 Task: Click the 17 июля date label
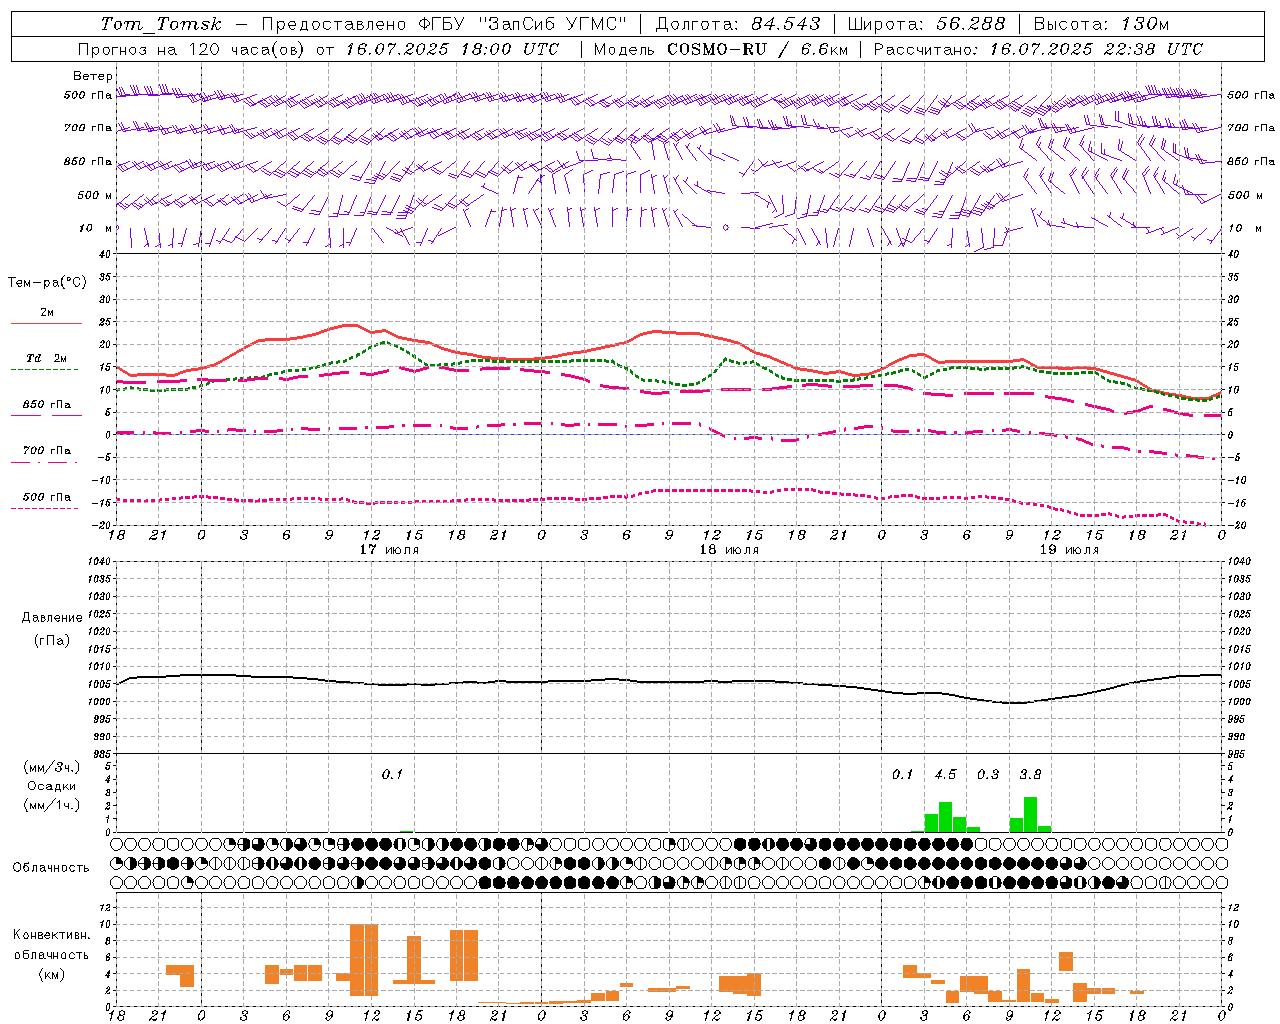tap(389, 550)
